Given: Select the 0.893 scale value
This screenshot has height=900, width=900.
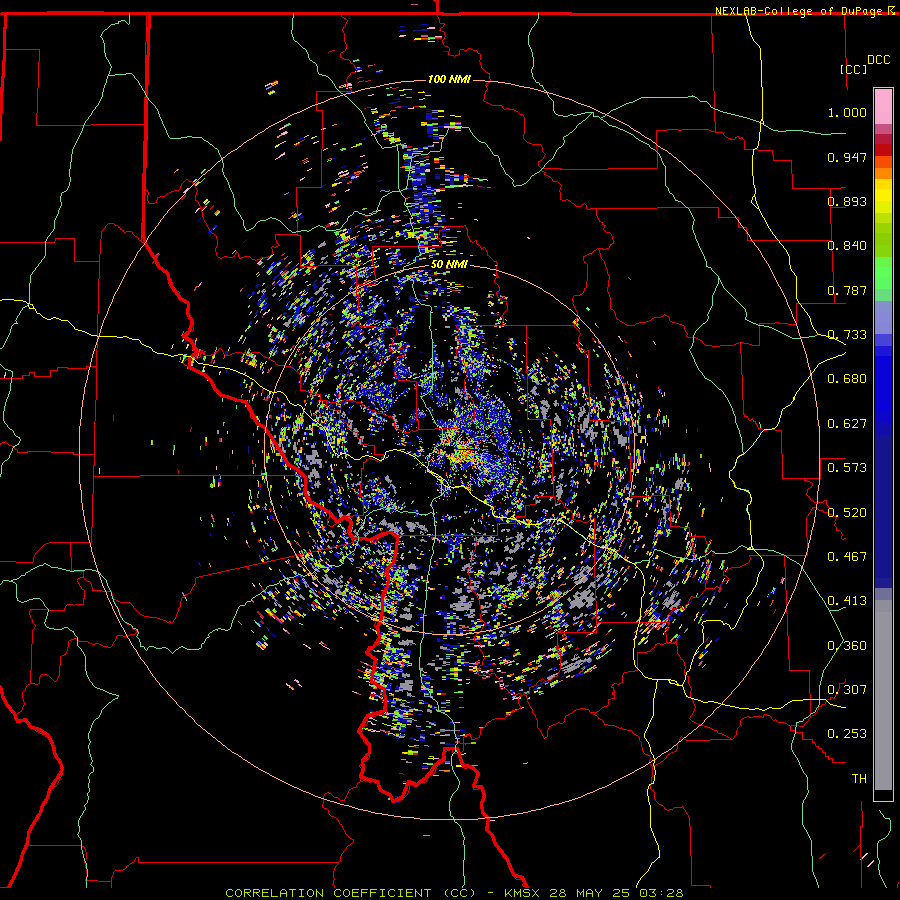Looking at the screenshot, I should coord(847,201).
